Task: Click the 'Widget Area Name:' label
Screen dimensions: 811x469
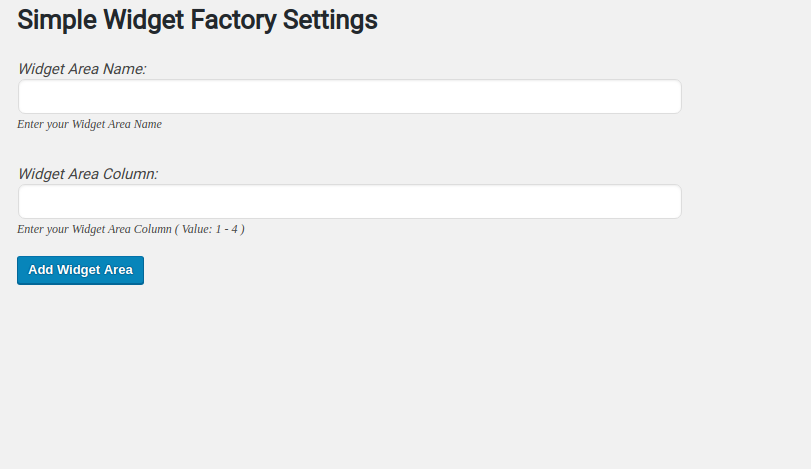Action: (82, 69)
